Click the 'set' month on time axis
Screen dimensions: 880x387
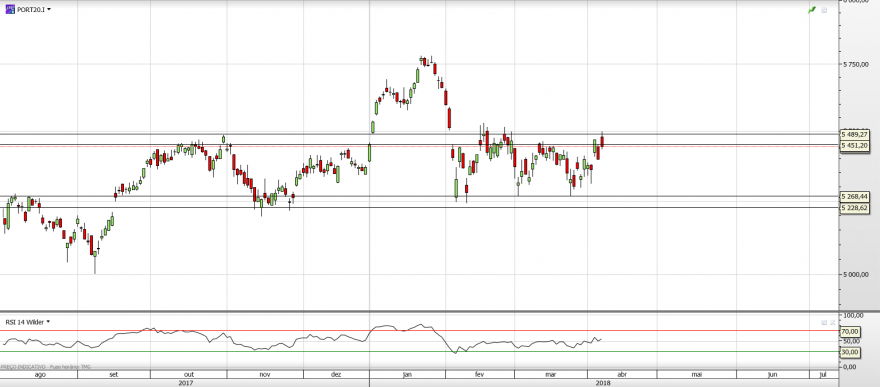(113, 374)
